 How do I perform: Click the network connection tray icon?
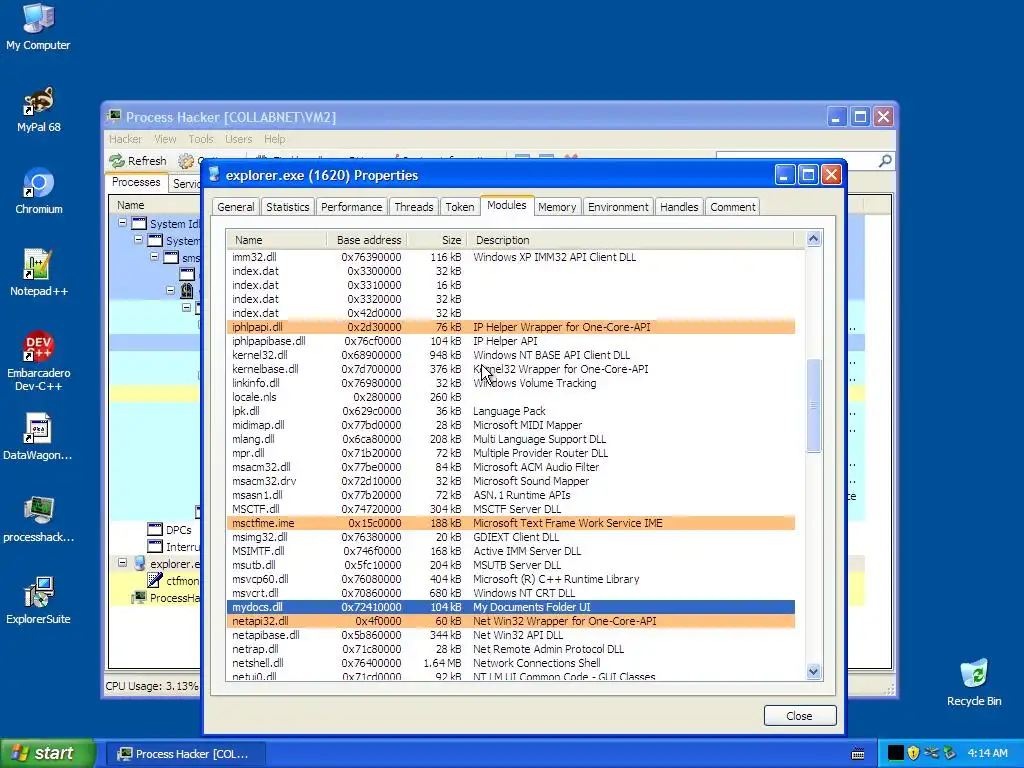coord(931,753)
